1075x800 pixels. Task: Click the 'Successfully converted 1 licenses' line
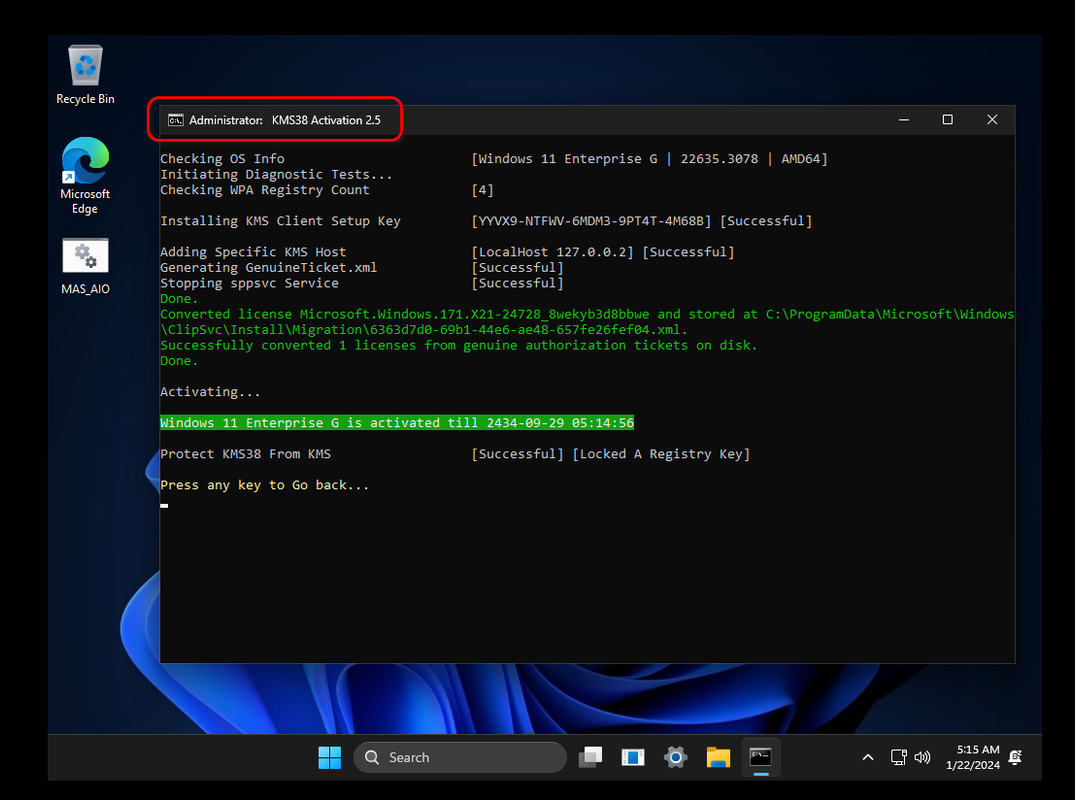[459, 346]
